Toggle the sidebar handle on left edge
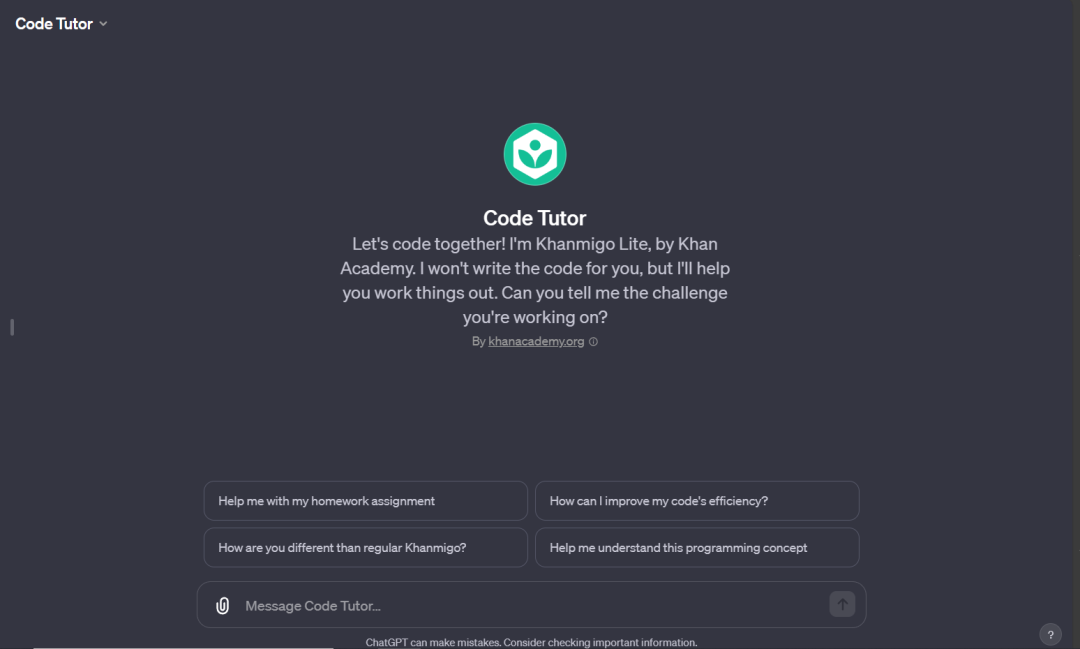 [x=12, y=327]
